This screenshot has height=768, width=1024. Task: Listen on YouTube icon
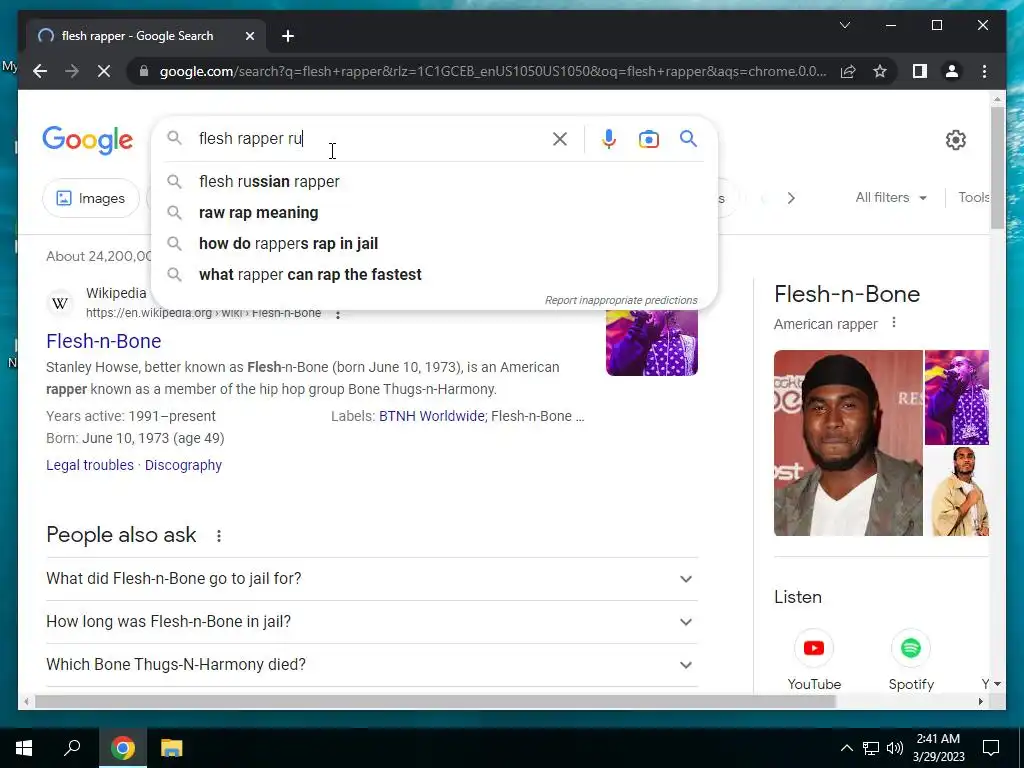pyautogui.click(x=814, y=648)
